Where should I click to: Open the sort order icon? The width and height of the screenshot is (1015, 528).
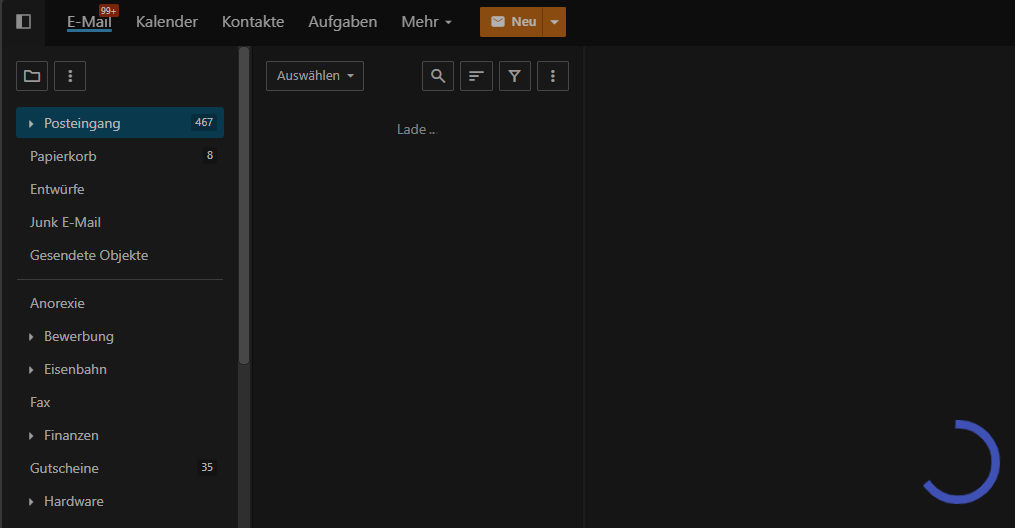[476, 76]
